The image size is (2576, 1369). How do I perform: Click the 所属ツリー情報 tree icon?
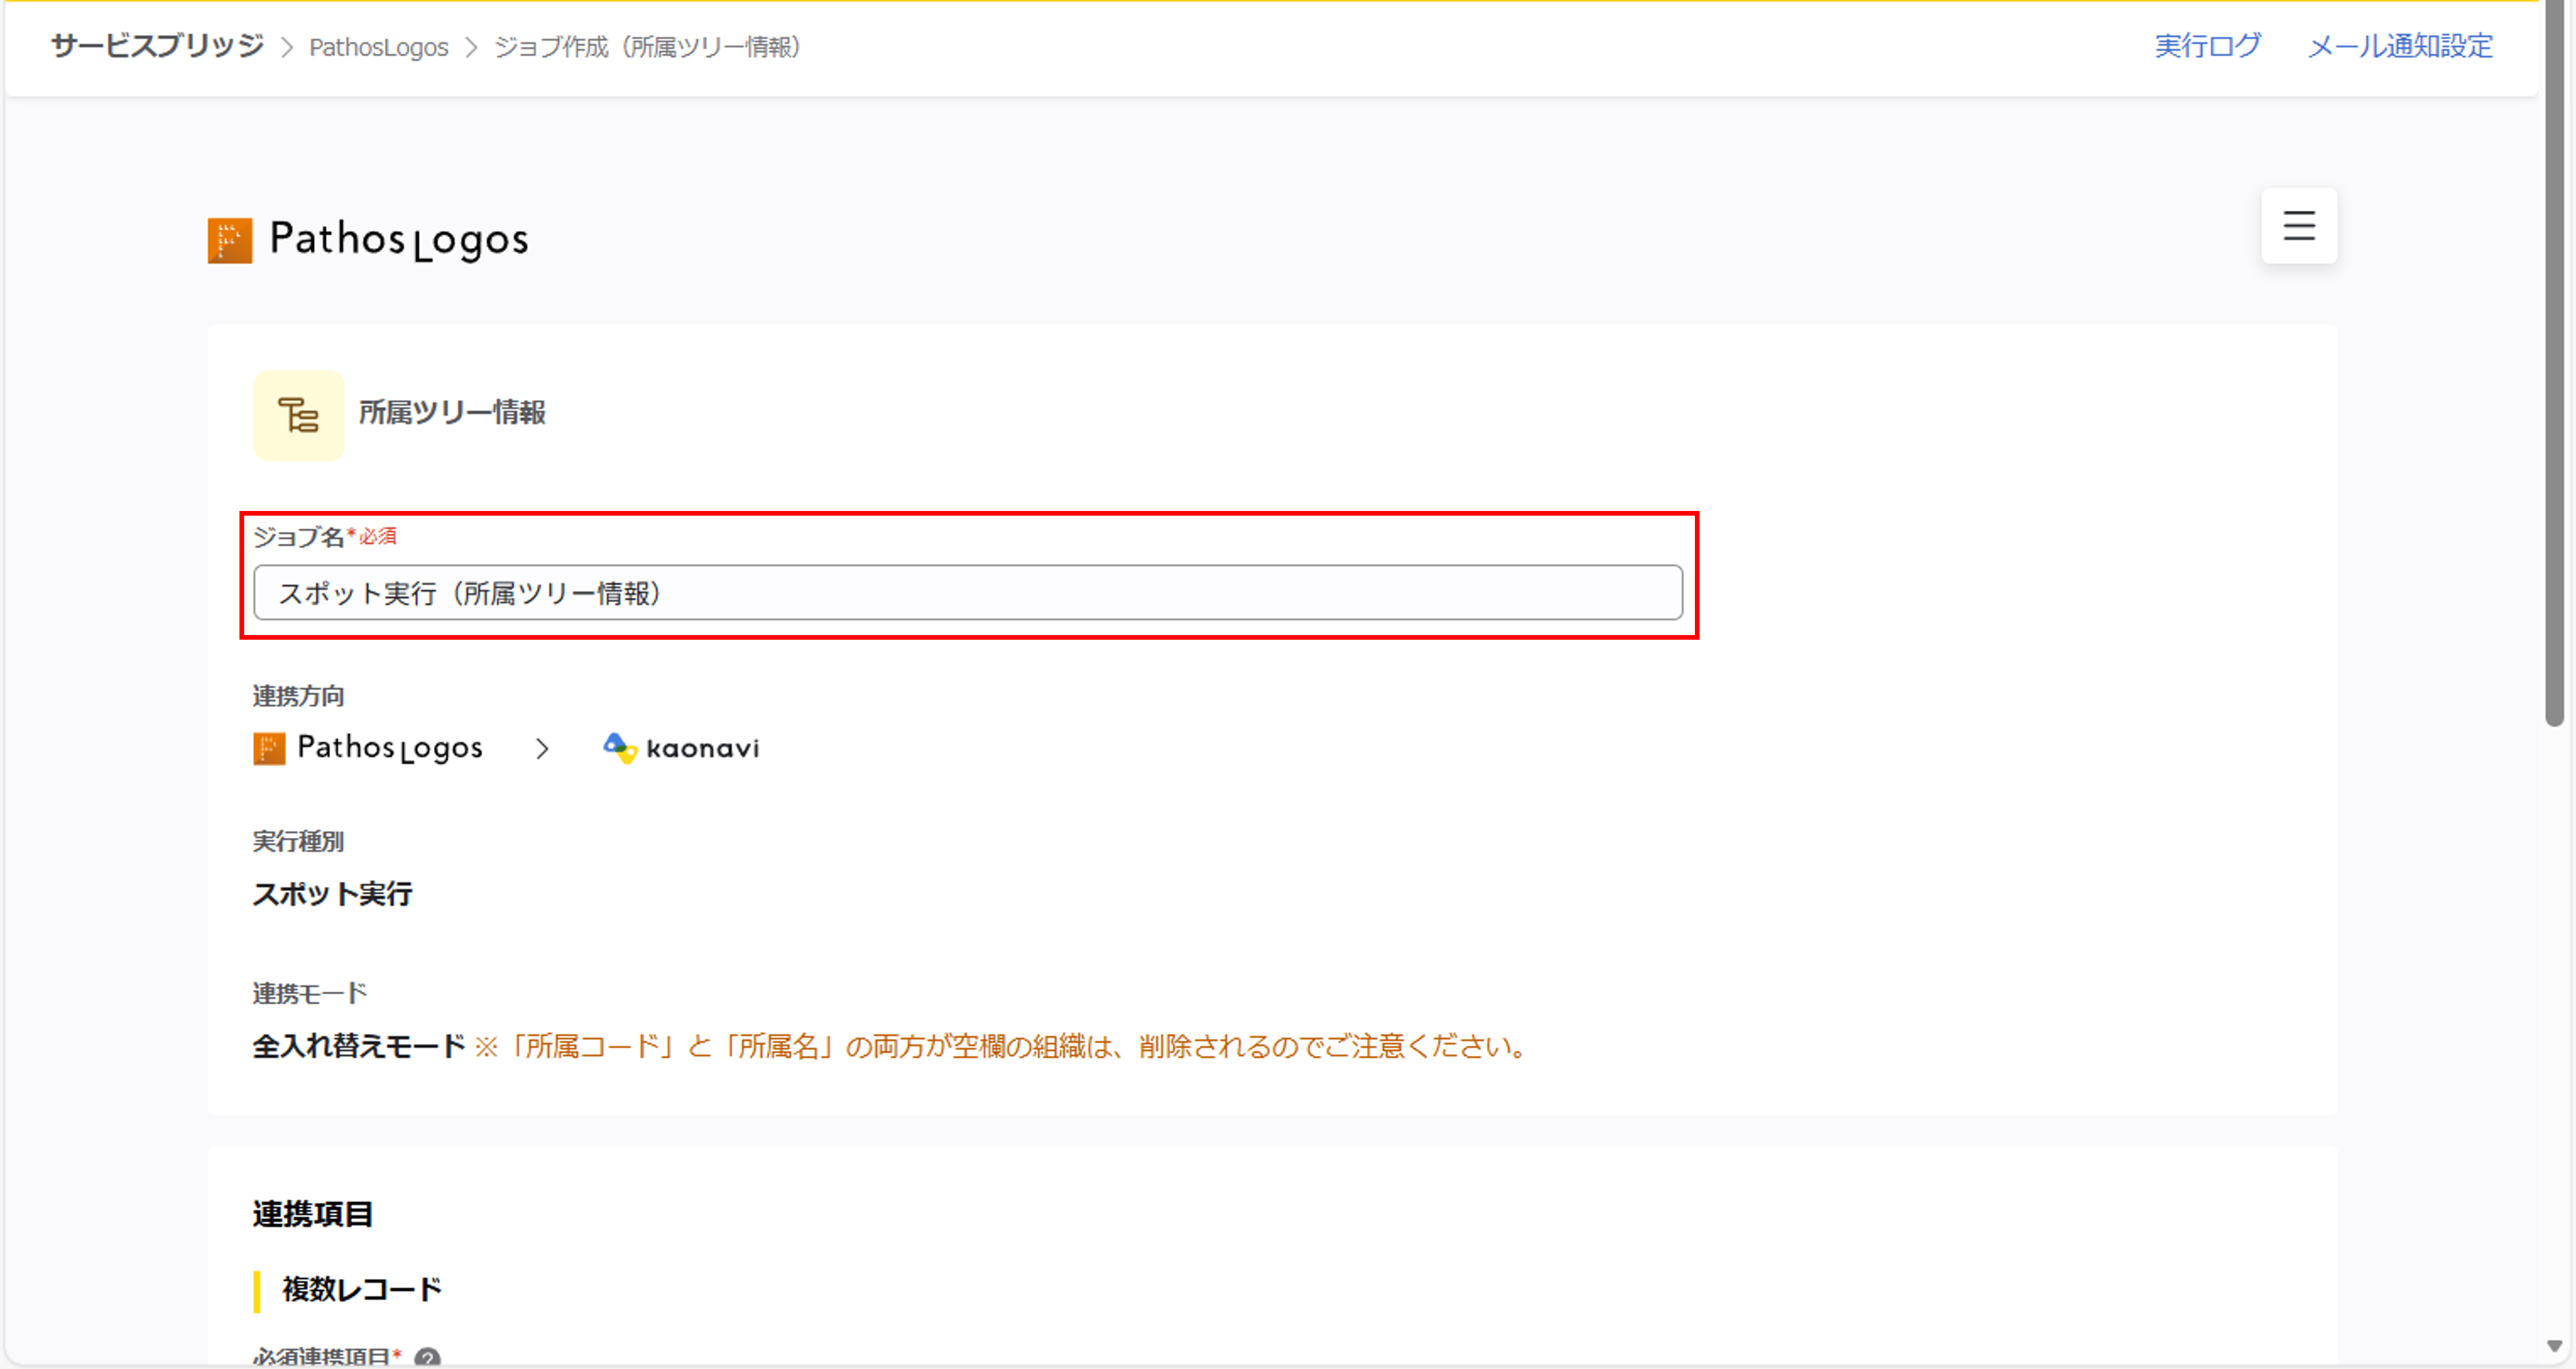(298, 414)
